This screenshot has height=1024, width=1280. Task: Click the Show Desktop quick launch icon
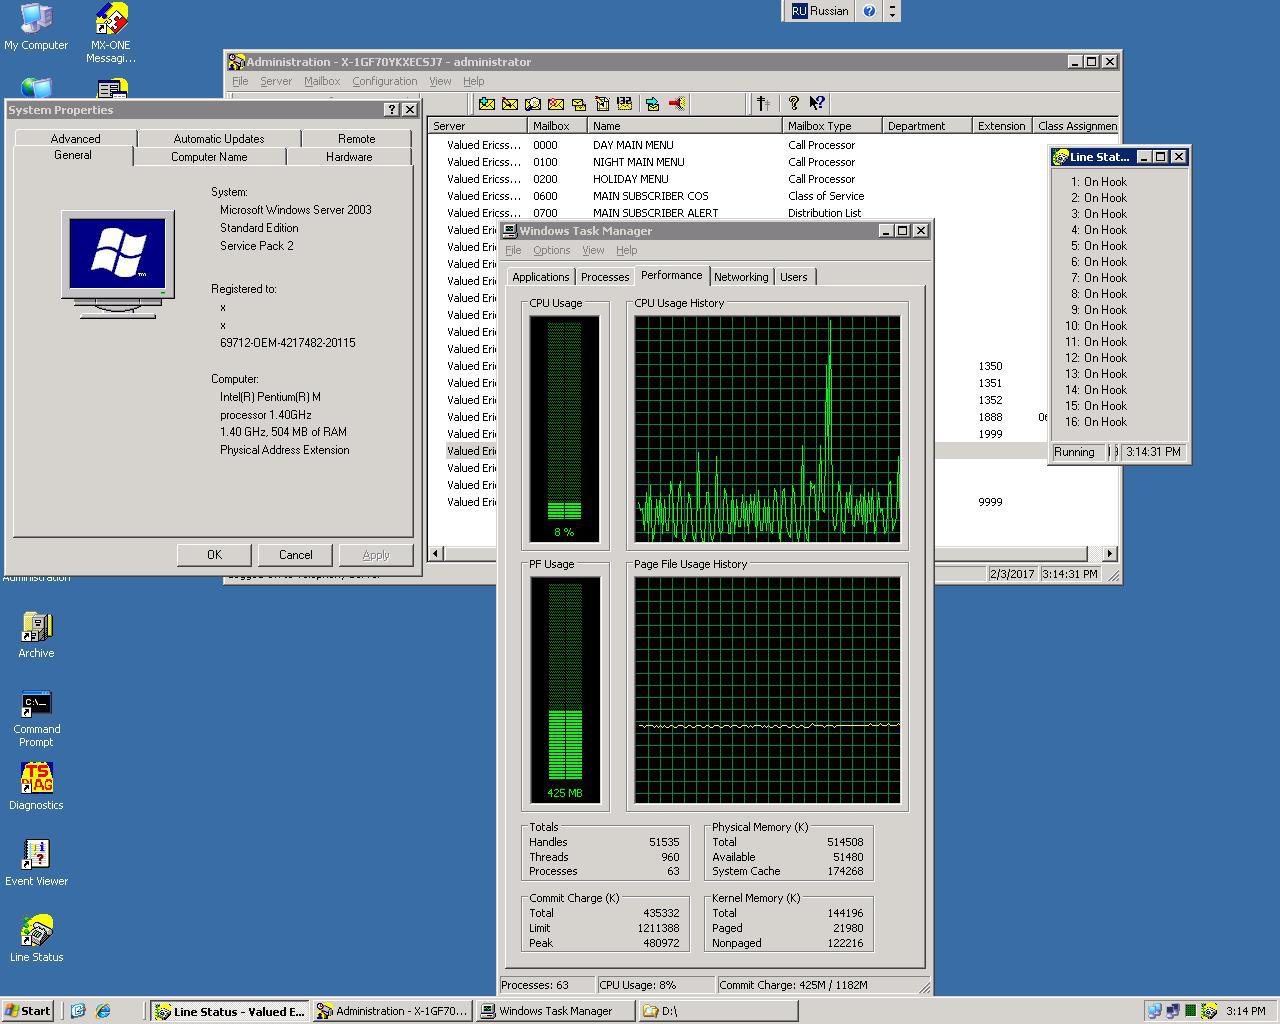point(79,1011)
